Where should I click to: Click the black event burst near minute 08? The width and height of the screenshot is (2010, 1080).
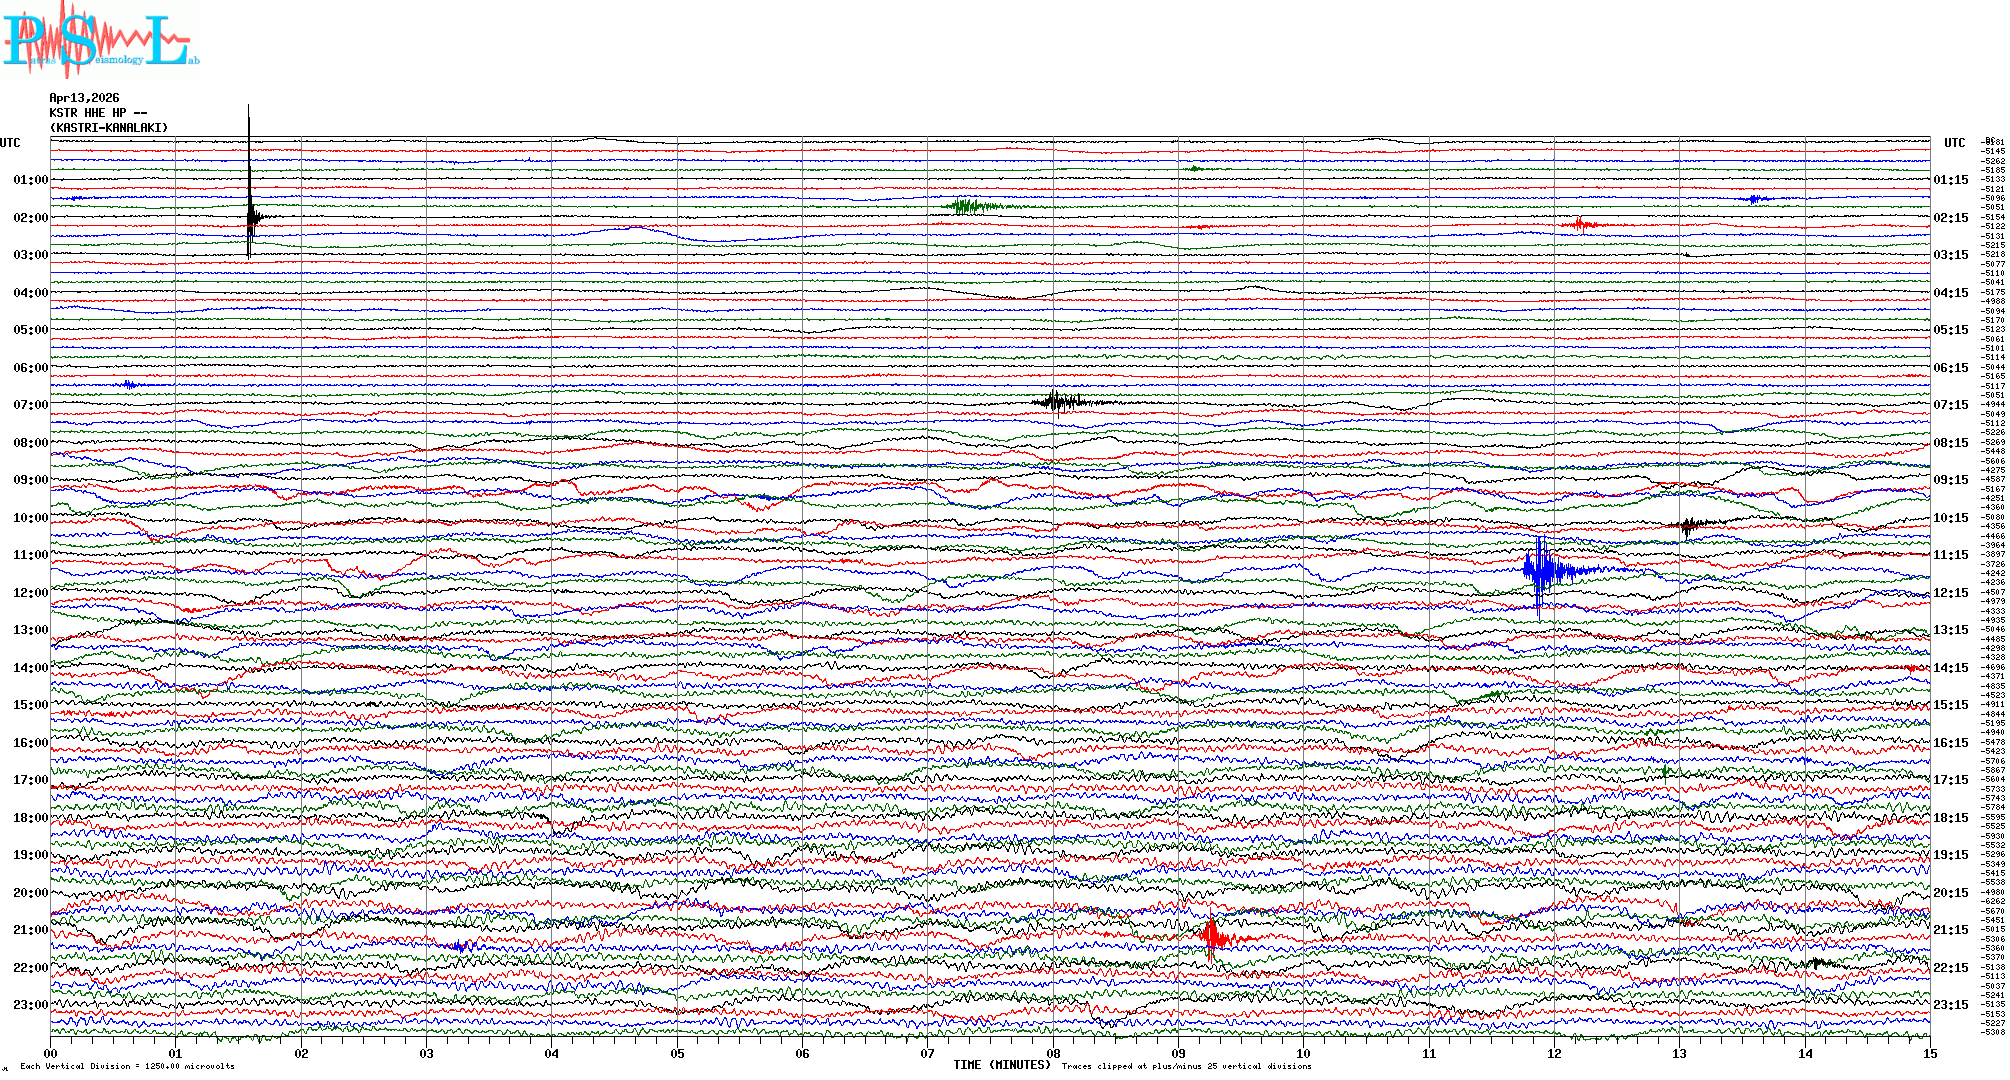pyautogui.click(x=1058, y=402)
